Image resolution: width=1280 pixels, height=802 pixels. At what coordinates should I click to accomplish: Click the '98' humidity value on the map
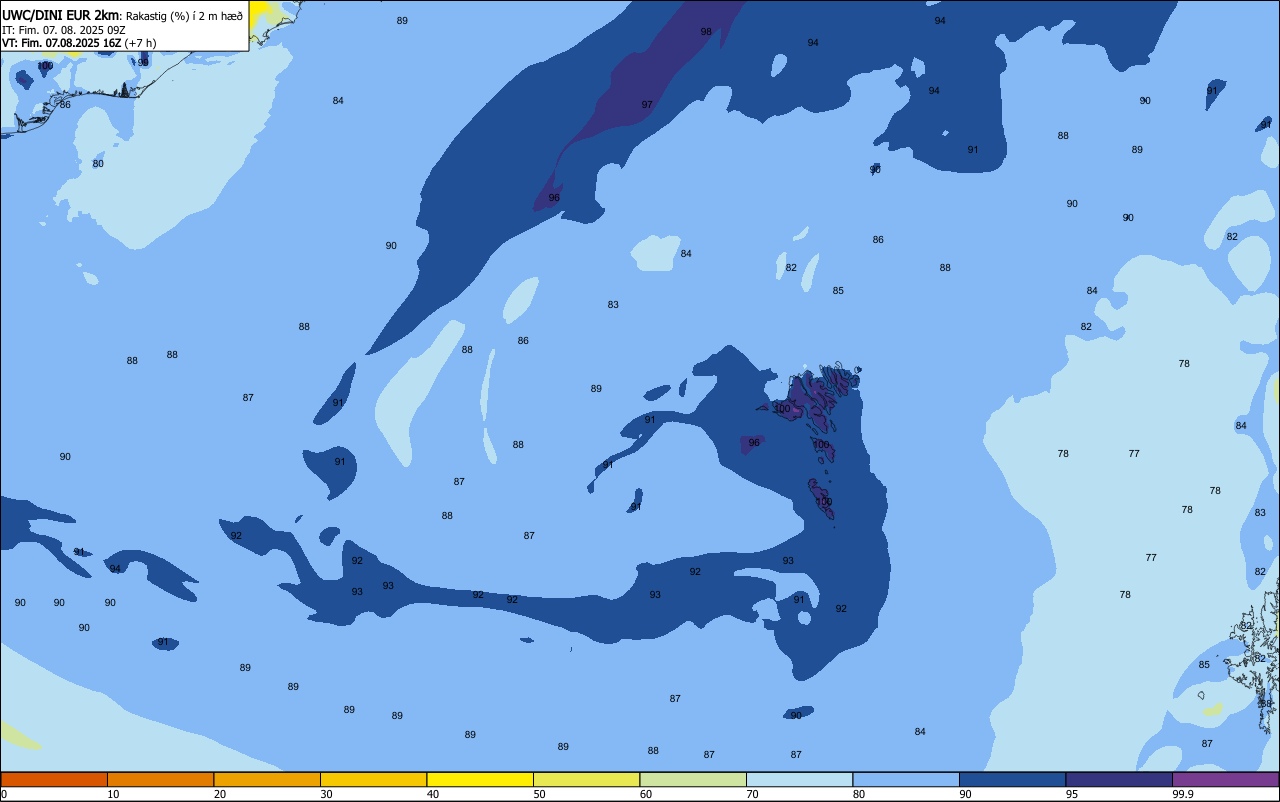coord(706,32)
